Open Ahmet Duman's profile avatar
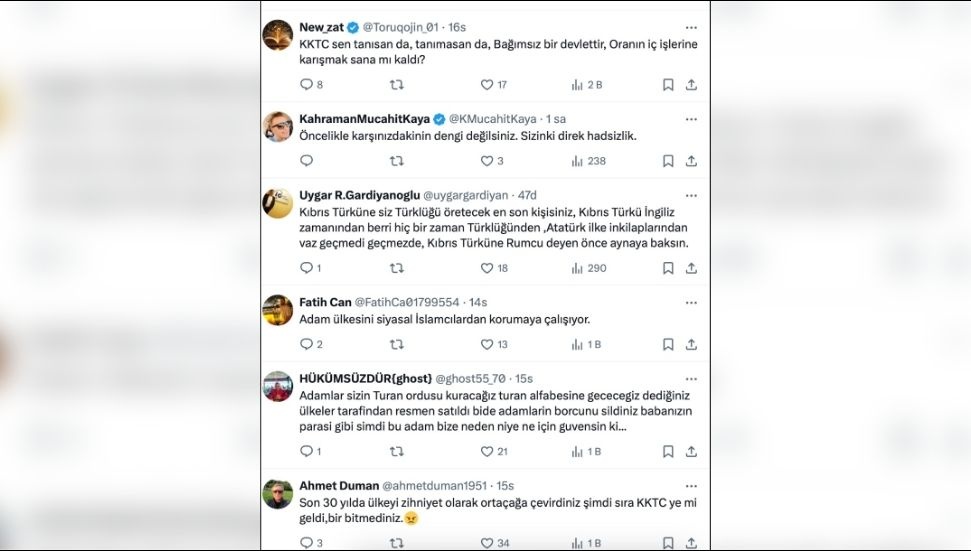971x551 pixels. tap(278, 494)
